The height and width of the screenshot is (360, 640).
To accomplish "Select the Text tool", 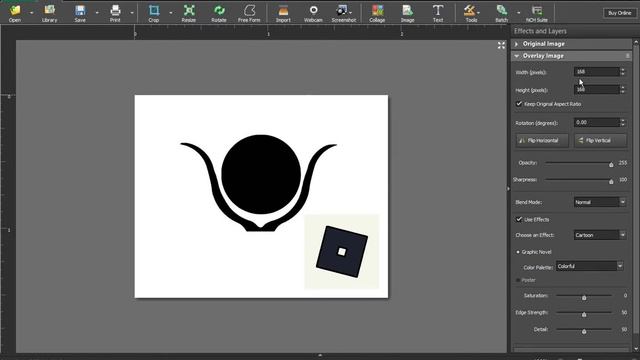I will [438, 13].
